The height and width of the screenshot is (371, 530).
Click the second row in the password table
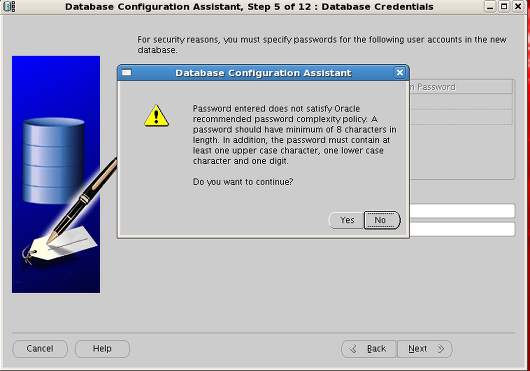click(x=461, y=117)
